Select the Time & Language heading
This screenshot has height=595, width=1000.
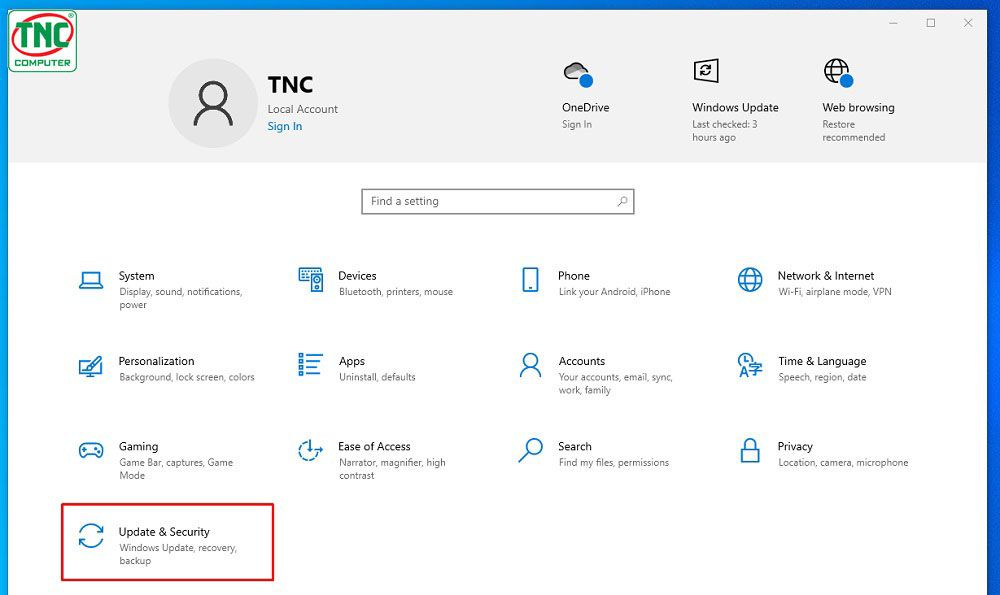(822, 362)
